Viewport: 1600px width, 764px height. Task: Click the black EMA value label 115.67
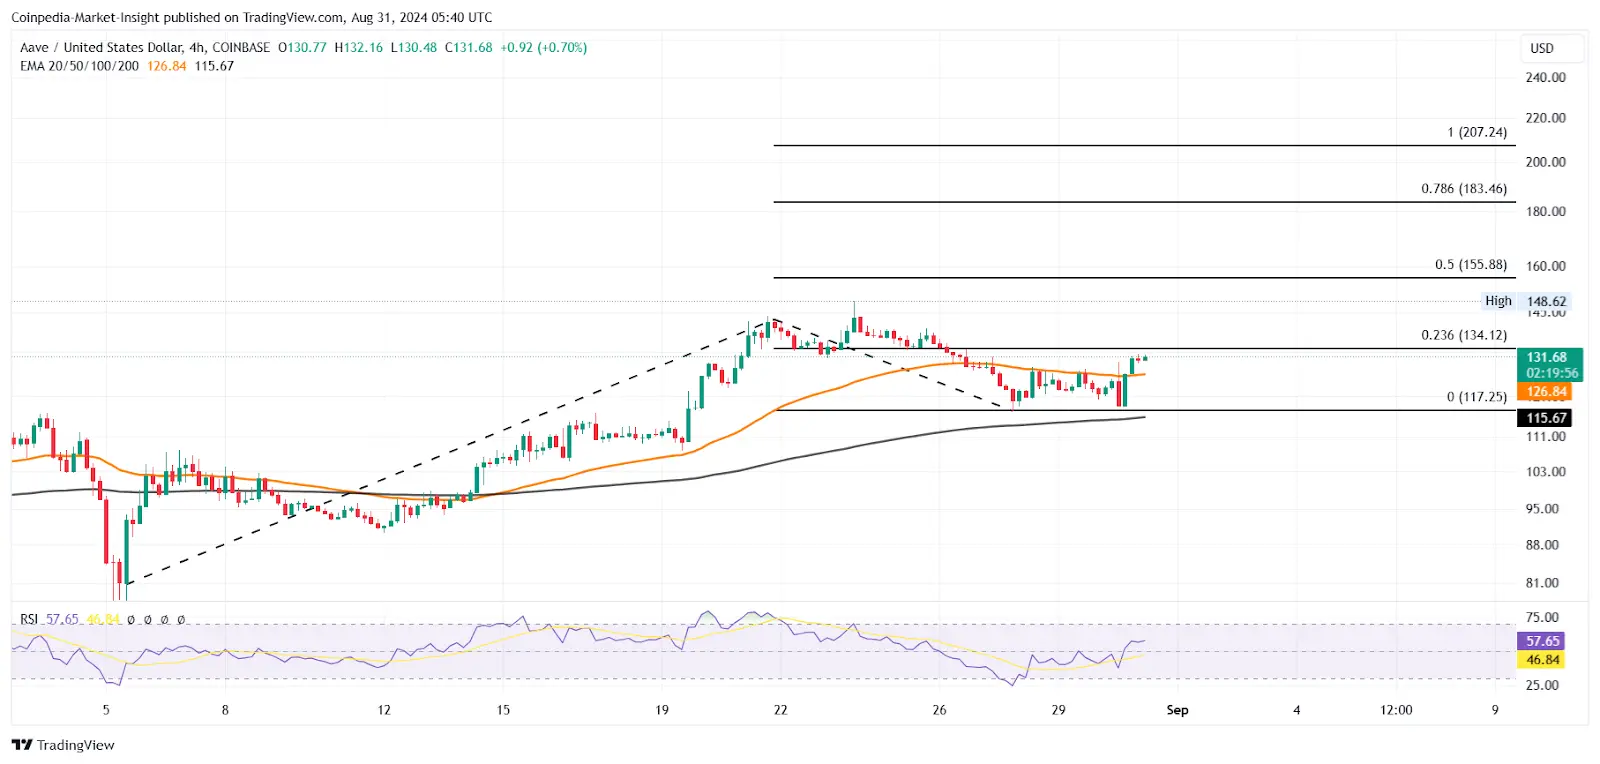click(1544, 418)
